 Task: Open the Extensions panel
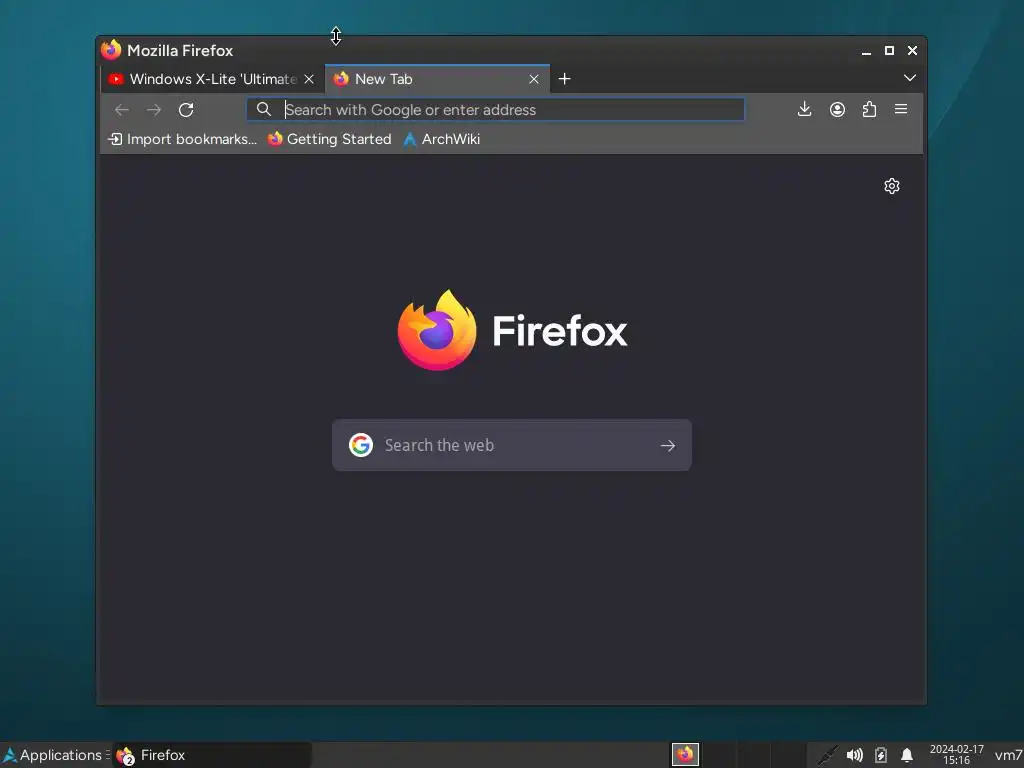coord(869,109)
